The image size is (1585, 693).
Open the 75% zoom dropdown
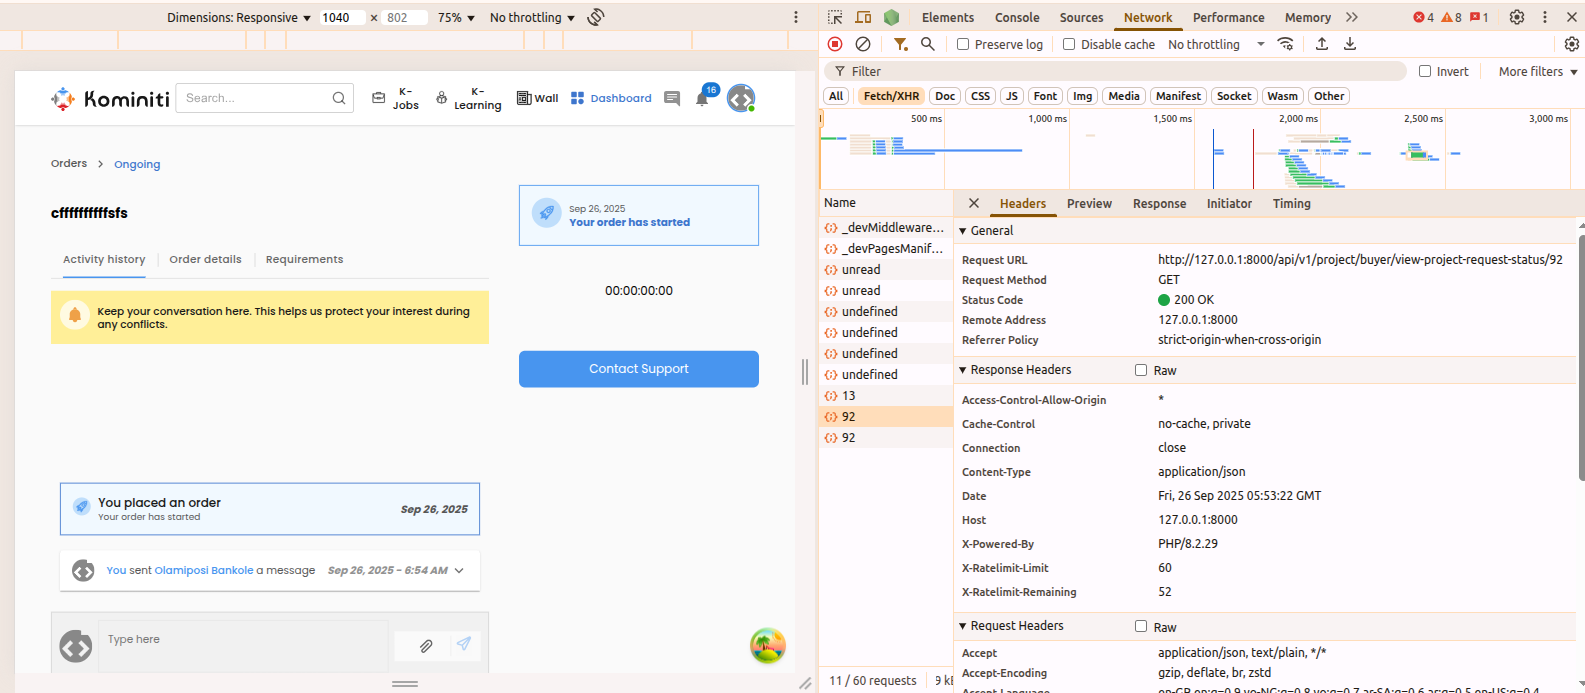coord(456,17)
